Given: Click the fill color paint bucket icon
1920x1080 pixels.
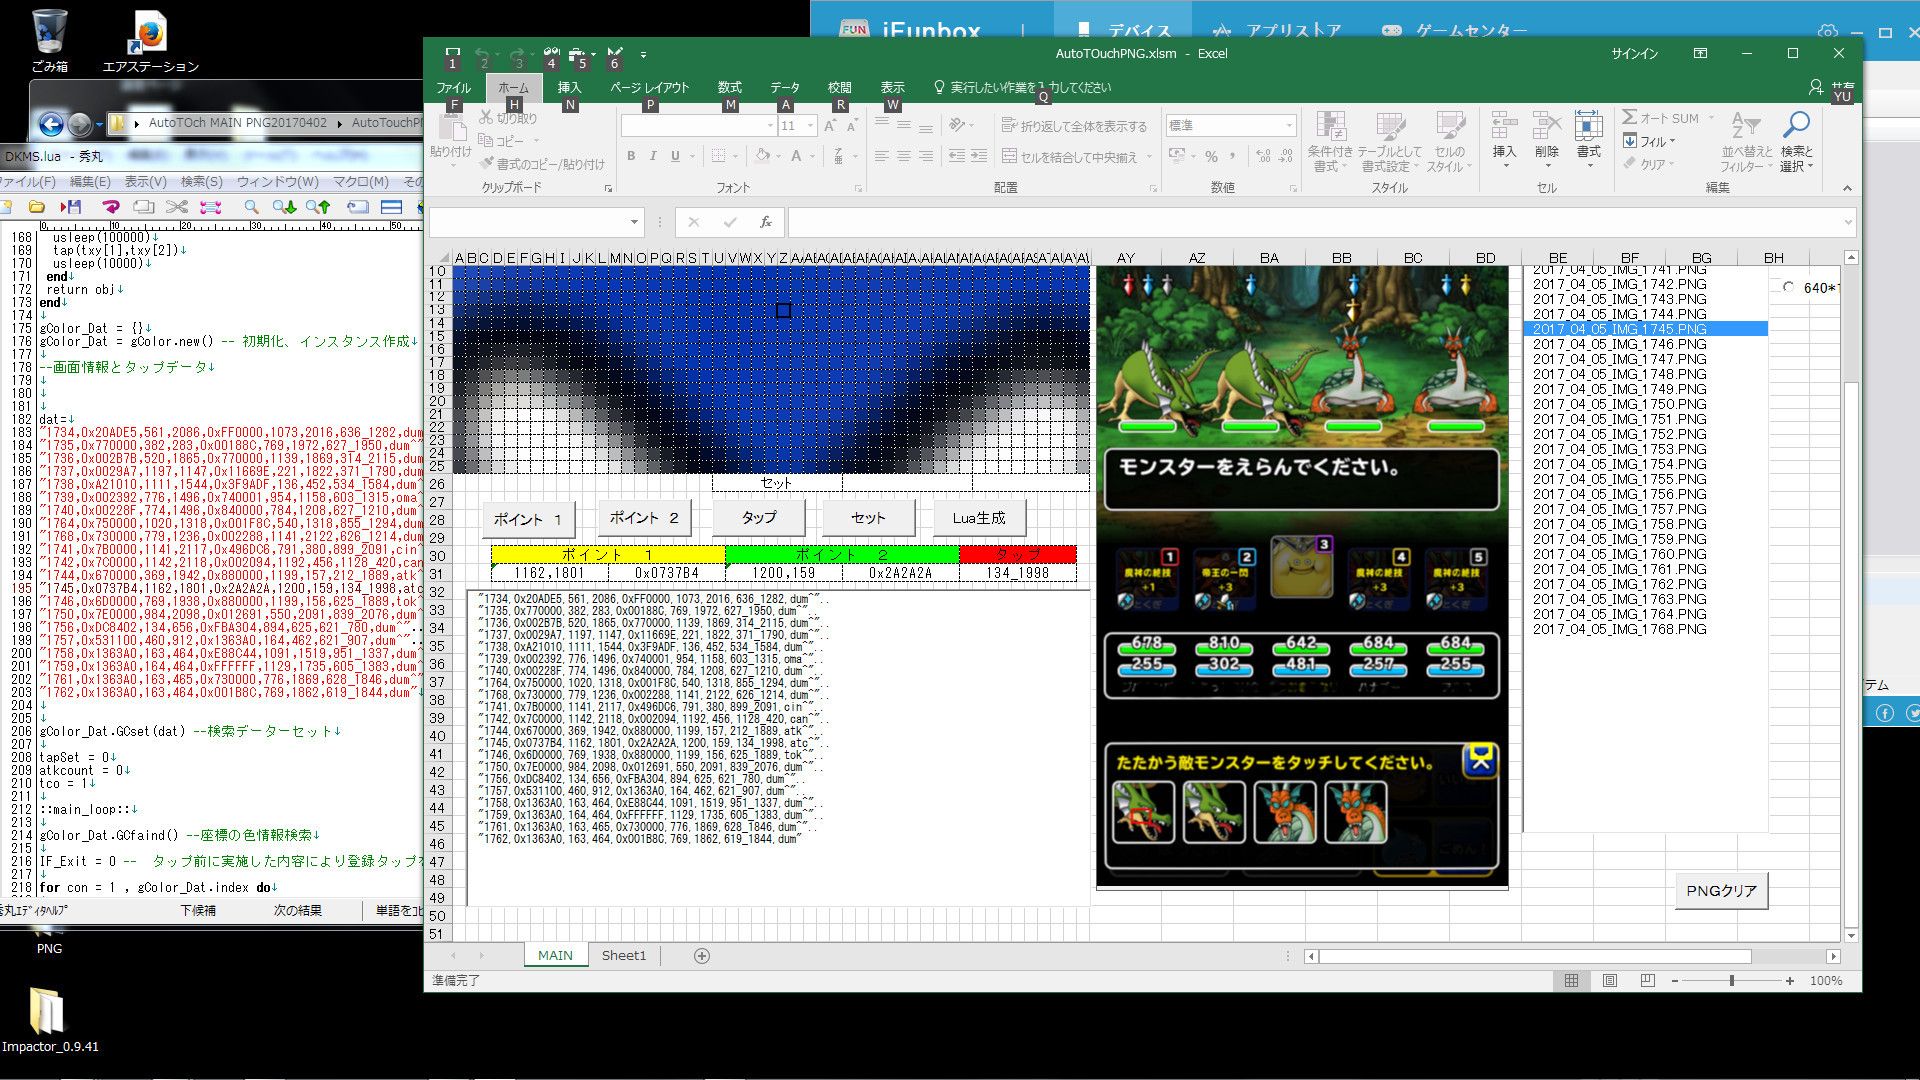Looking at the screenshot, I should click(x=762, y=156).
